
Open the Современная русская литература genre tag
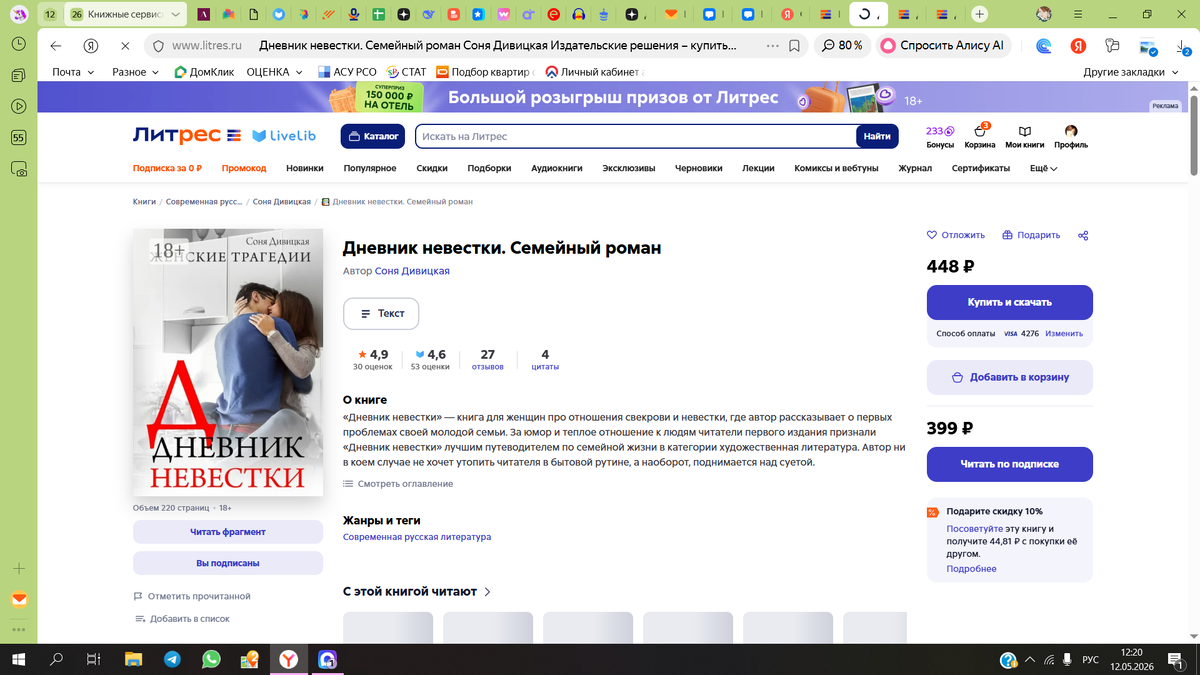click(417, 537)
